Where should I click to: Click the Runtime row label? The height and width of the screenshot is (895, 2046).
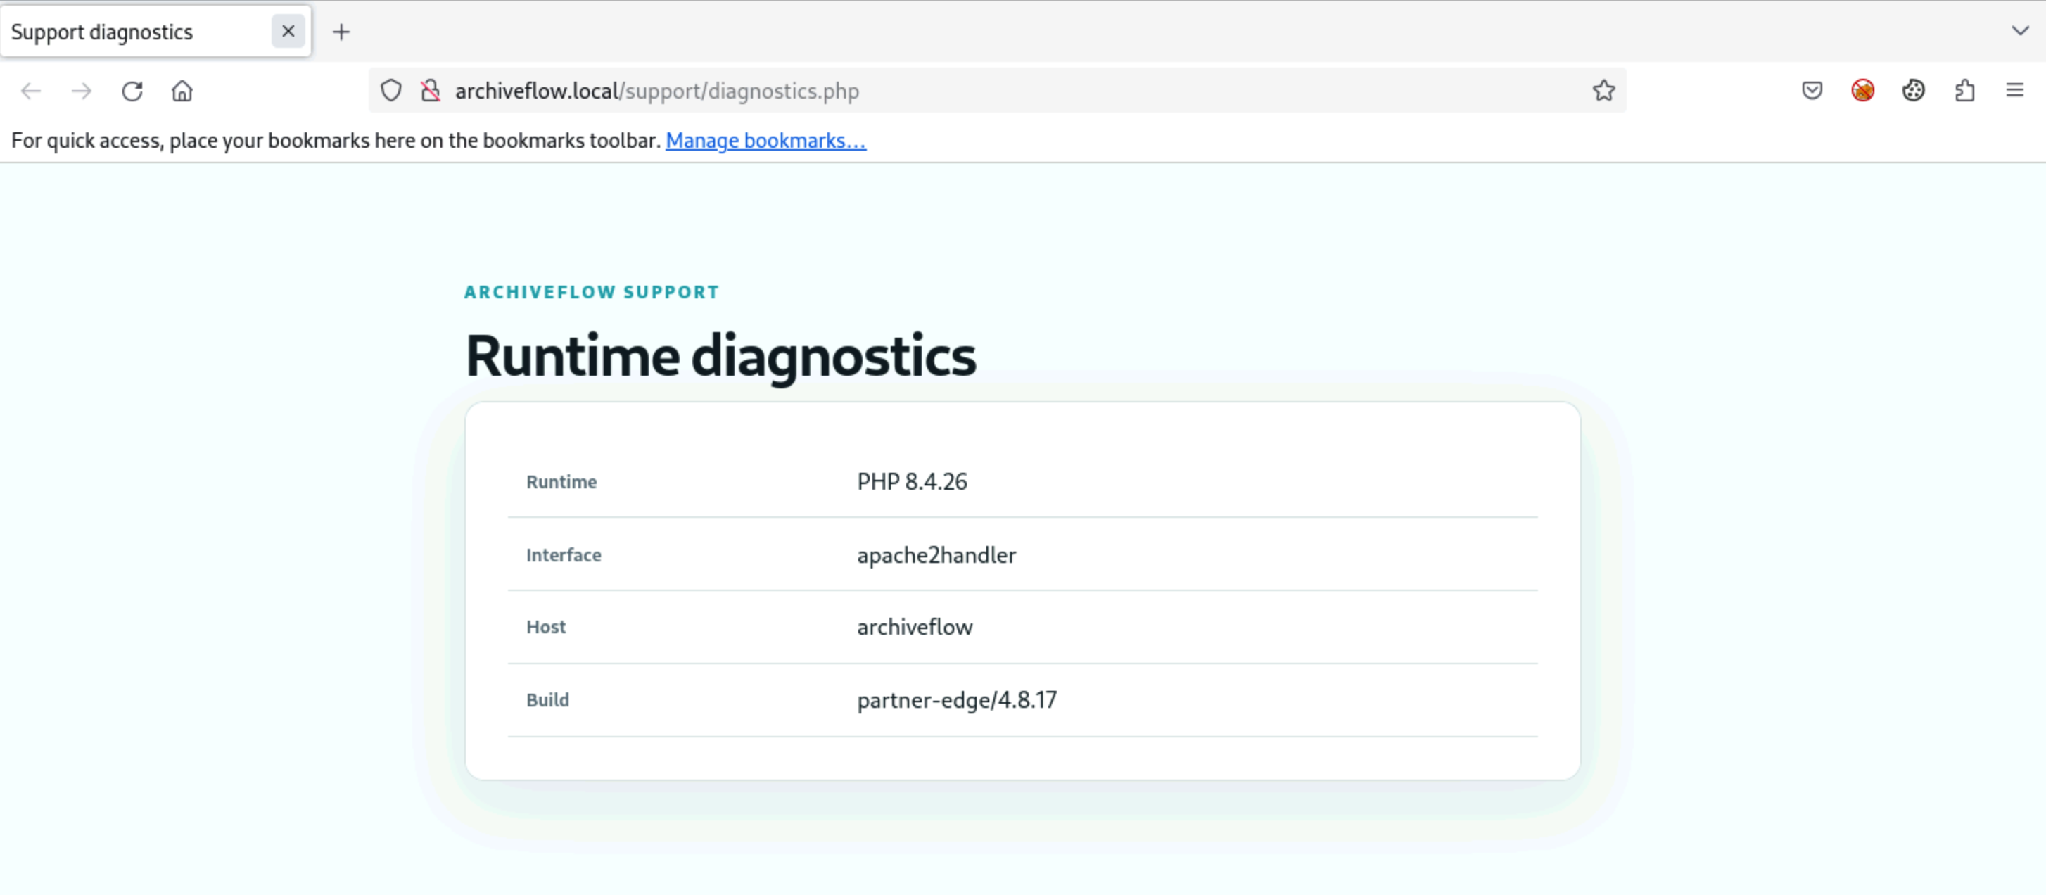[562, 482]
